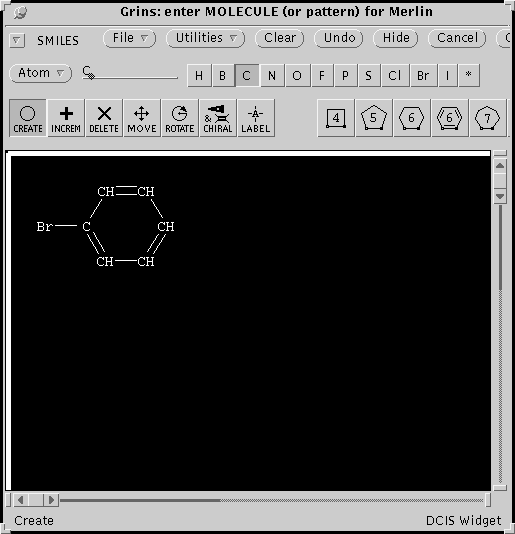515x534 pixels.
Task: Select the CREATE tool
Action: [28, 118]
